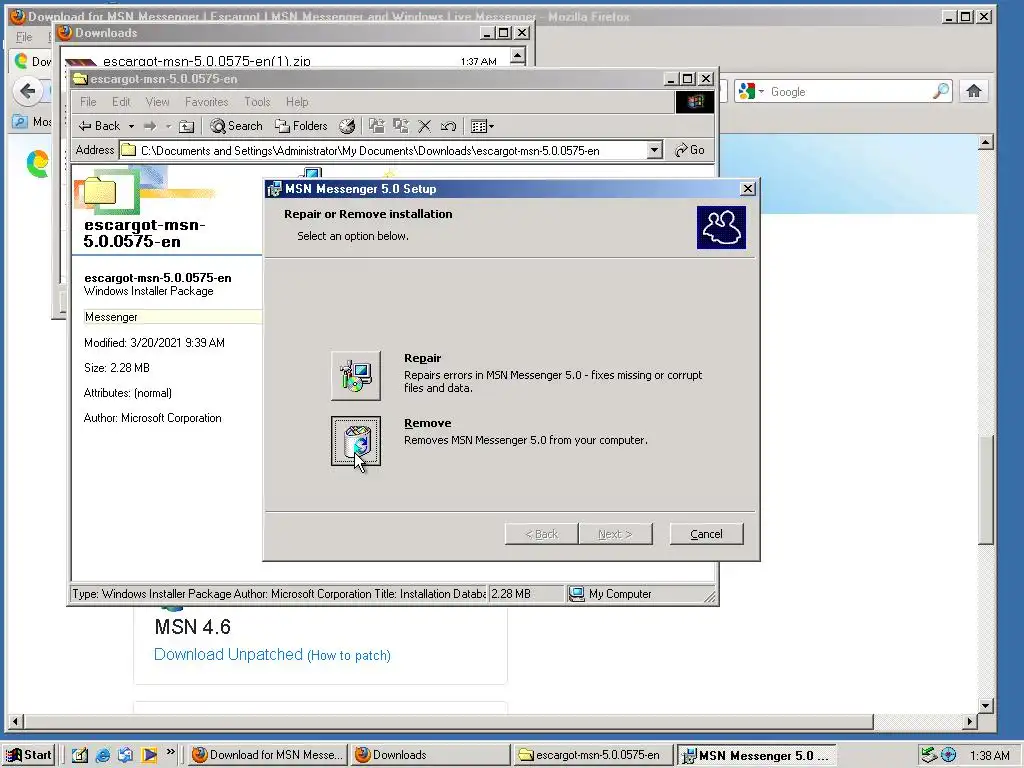Launch Internet Explorer from quick launch
Screen dimensions: 1024x768
[103, 755]
